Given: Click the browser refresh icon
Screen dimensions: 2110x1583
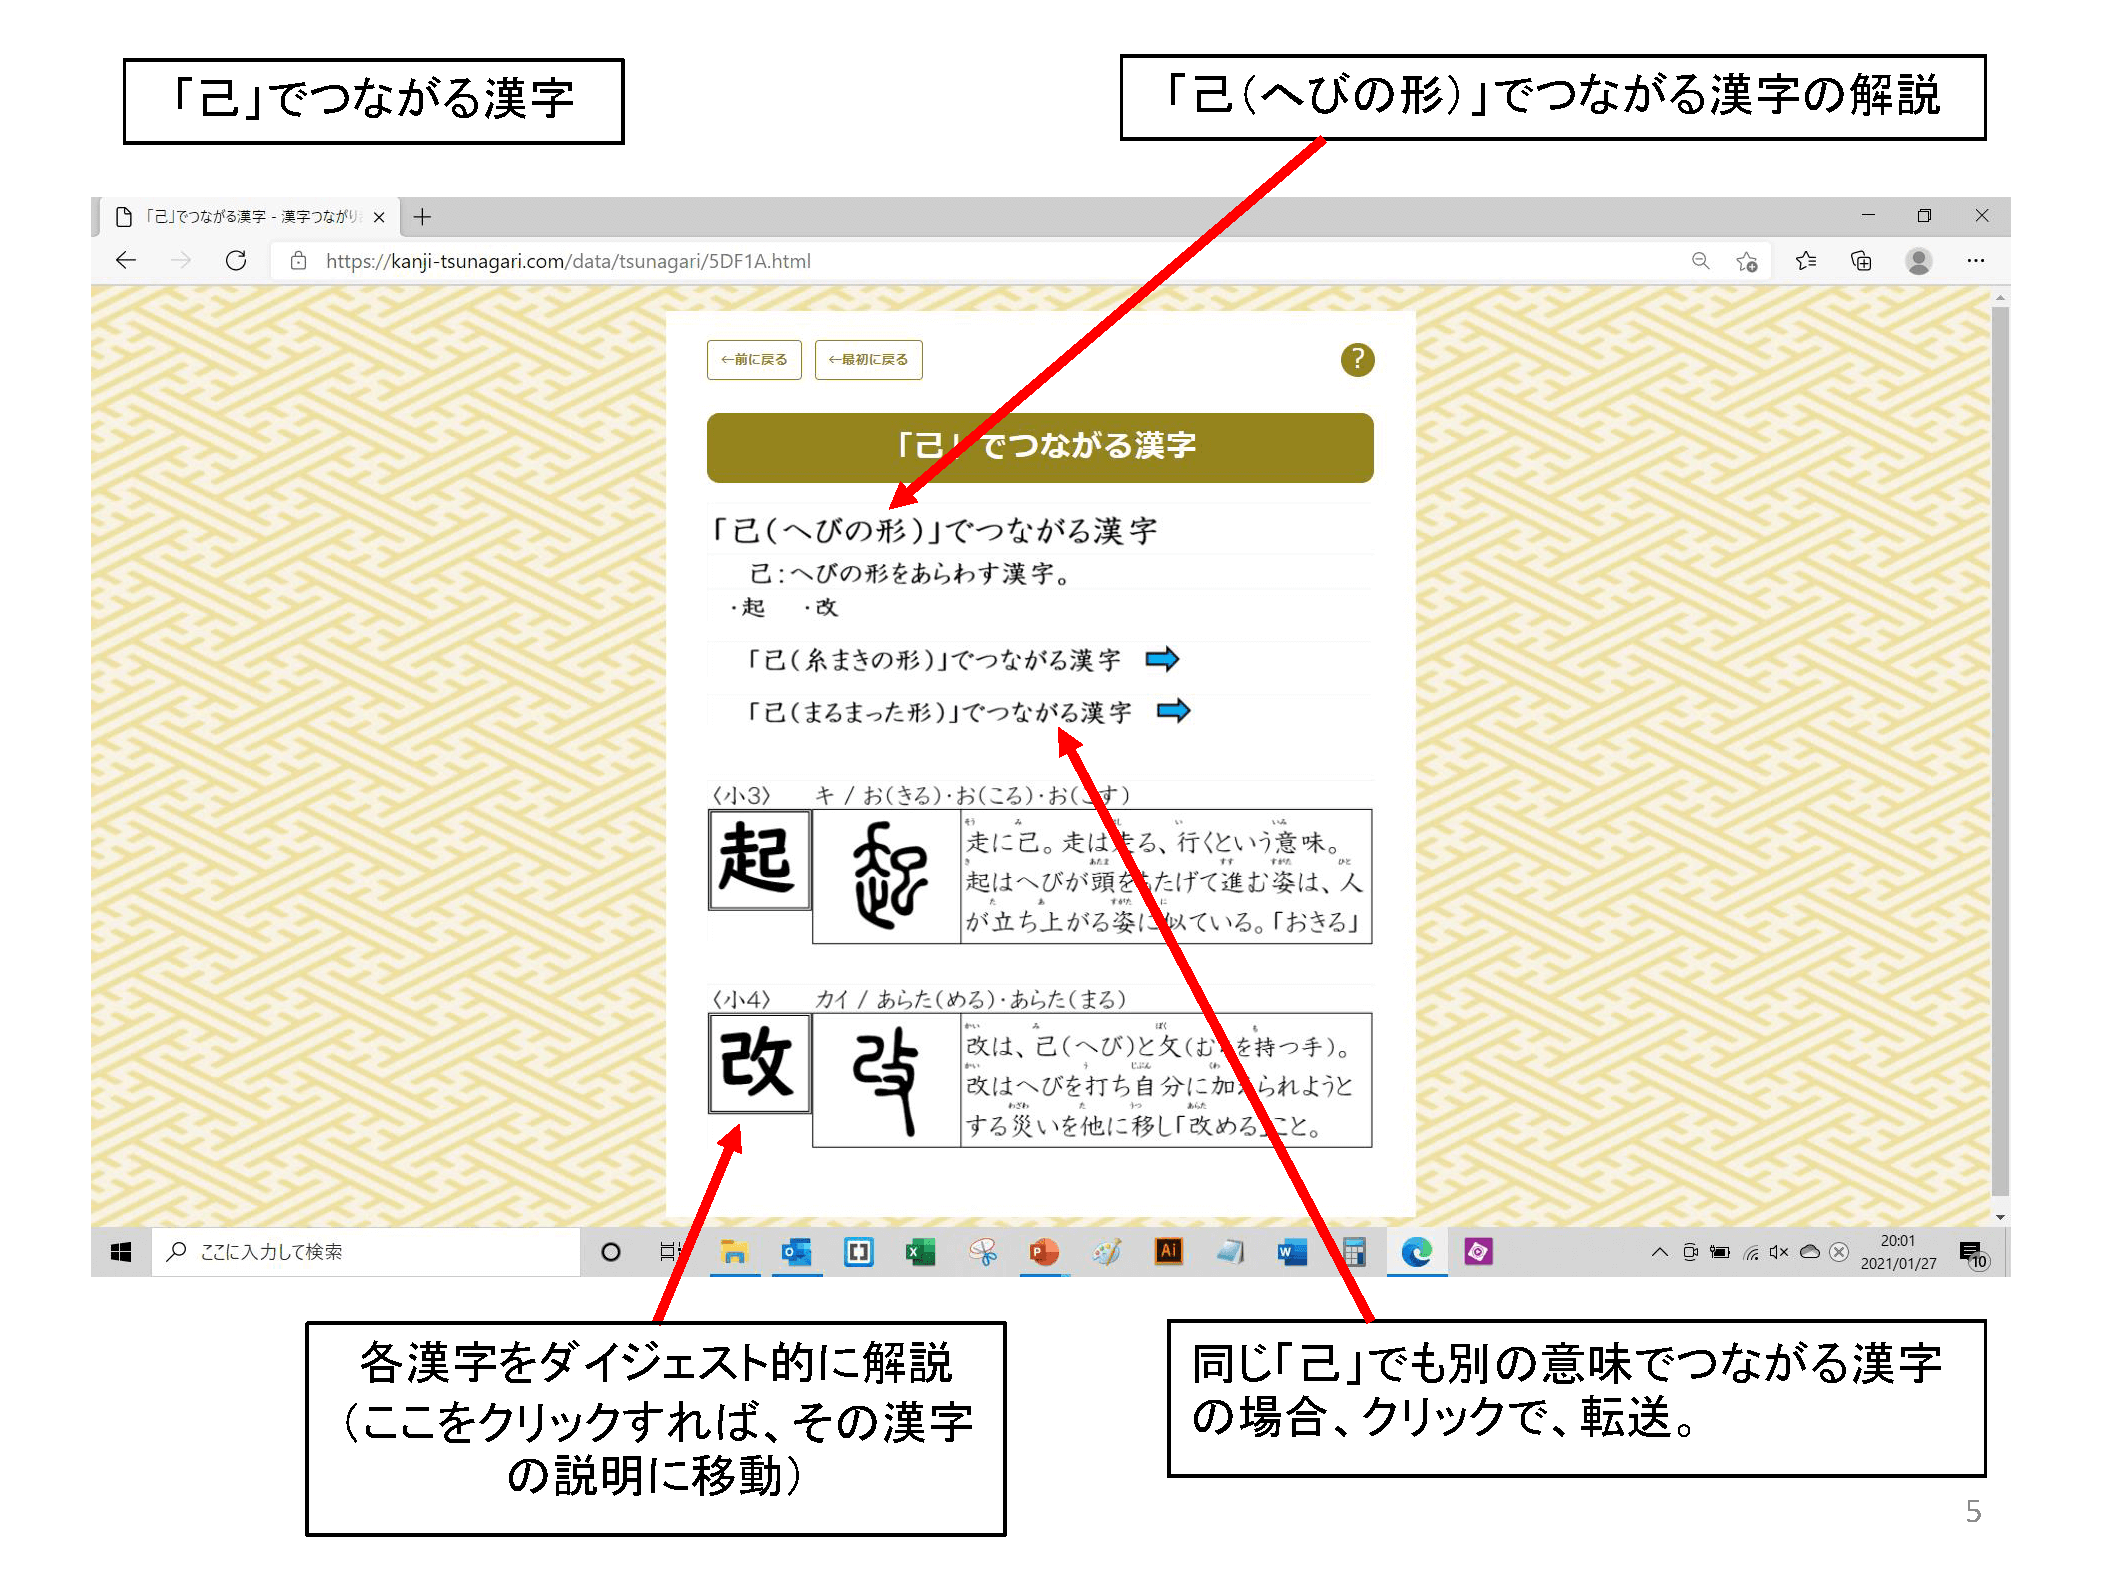Looking at the screenshot, I should point(236,261).
